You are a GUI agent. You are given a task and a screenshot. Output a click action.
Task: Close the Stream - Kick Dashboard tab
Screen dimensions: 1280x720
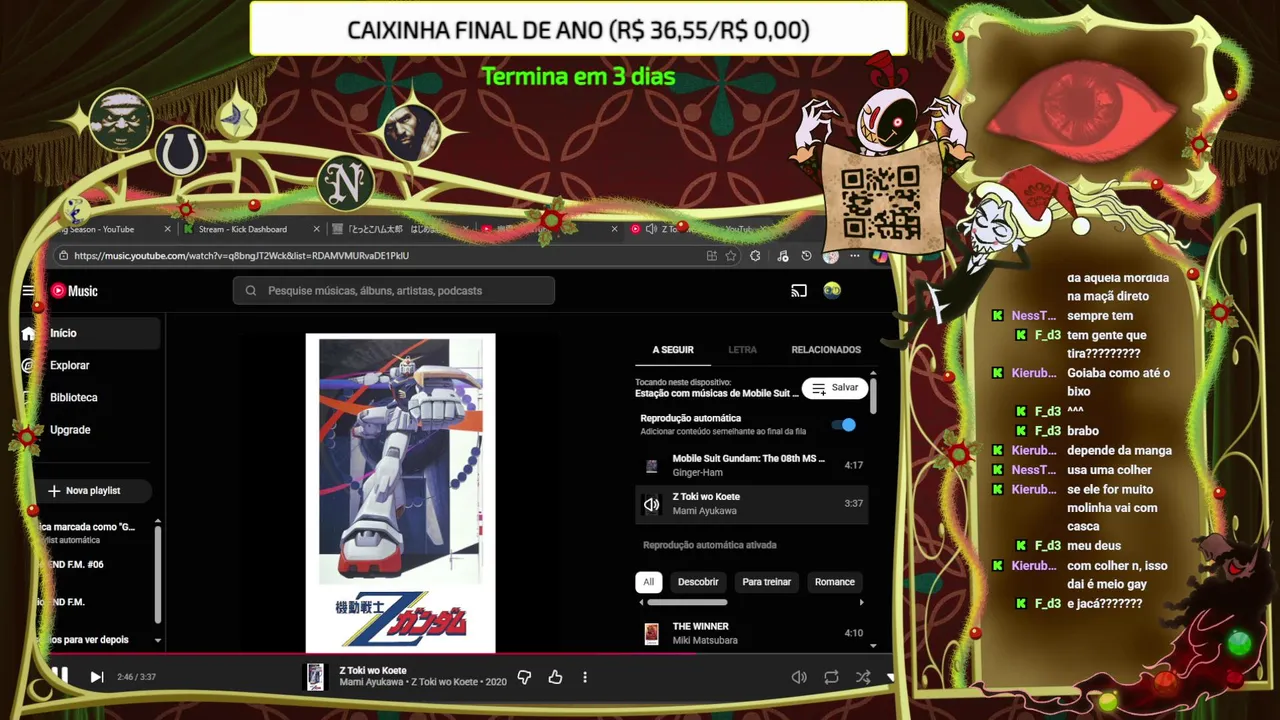(x=317, y=229)
